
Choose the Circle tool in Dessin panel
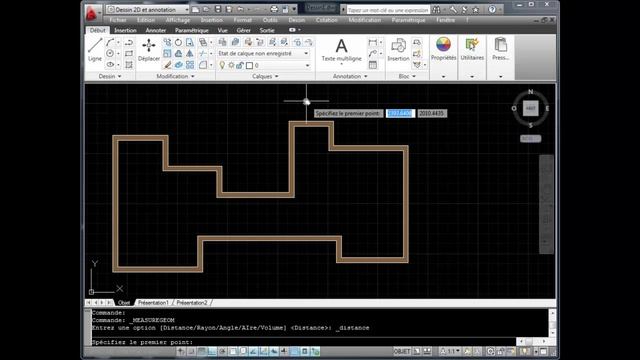coord(110,53)
